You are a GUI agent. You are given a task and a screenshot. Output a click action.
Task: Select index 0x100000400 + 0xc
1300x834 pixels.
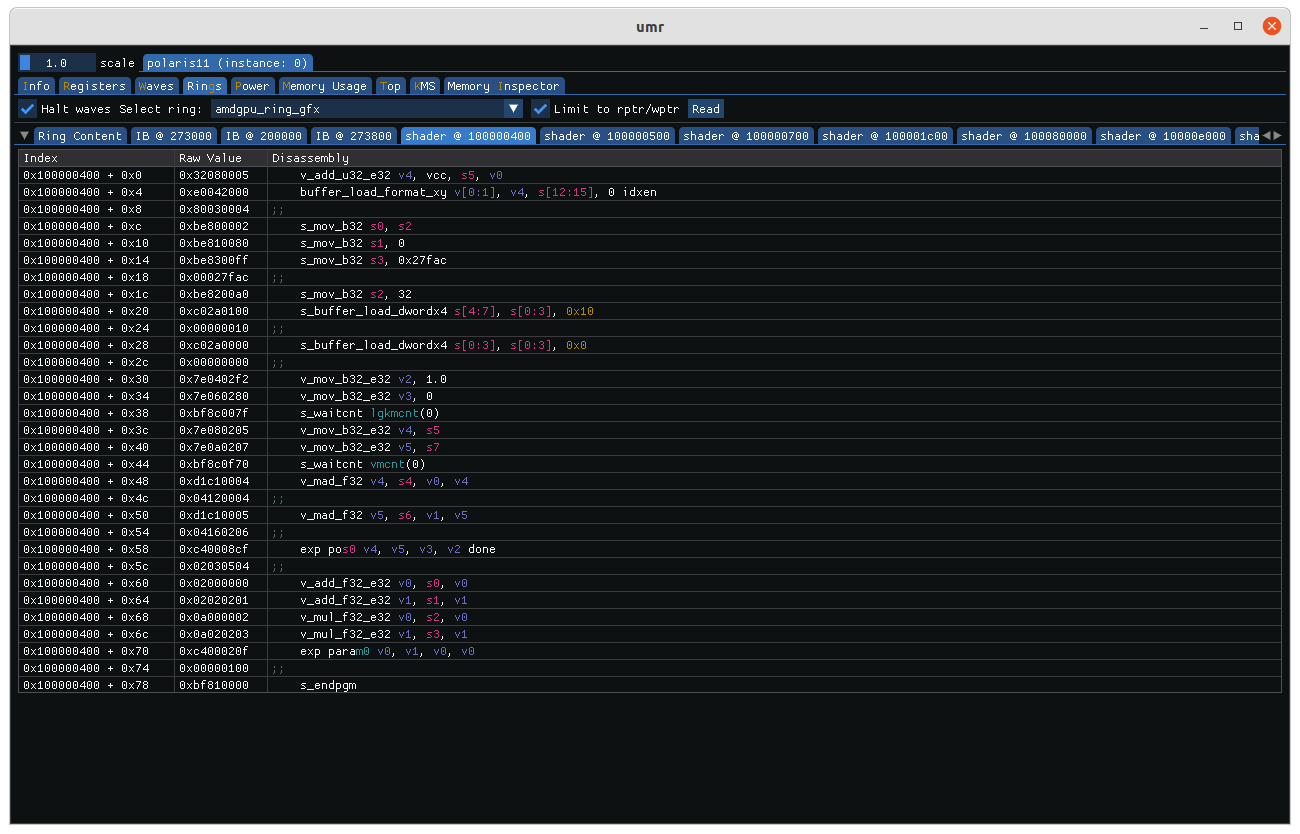coord(83,226)
